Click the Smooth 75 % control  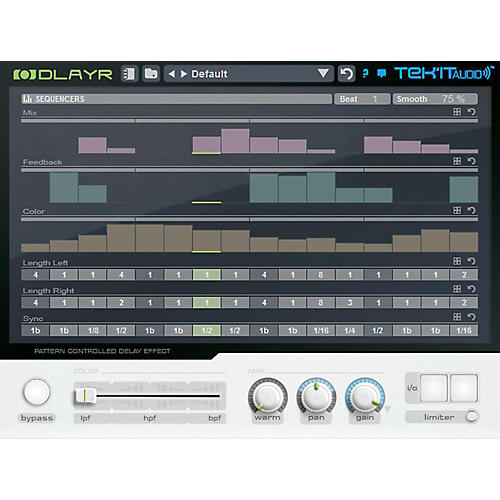435,99
